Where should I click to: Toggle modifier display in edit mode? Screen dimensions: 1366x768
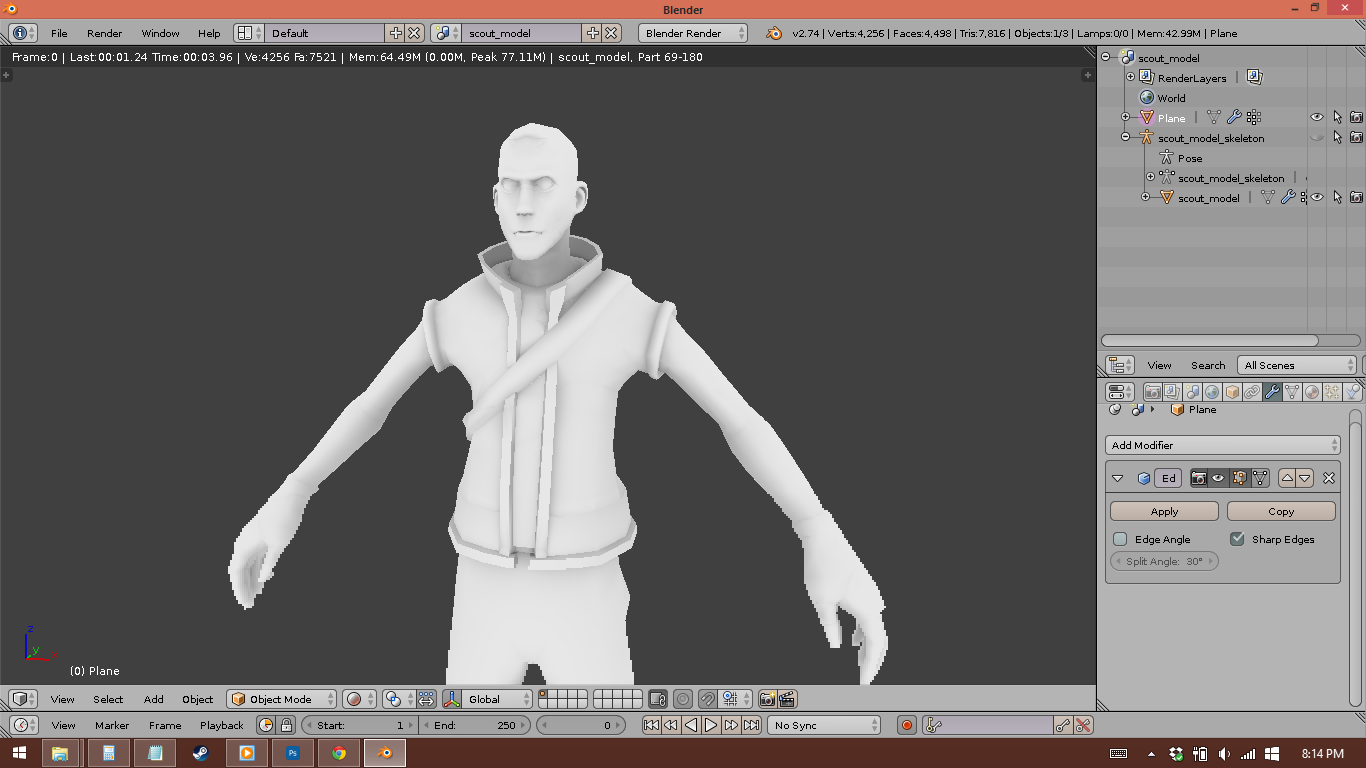coord(1239,478)
